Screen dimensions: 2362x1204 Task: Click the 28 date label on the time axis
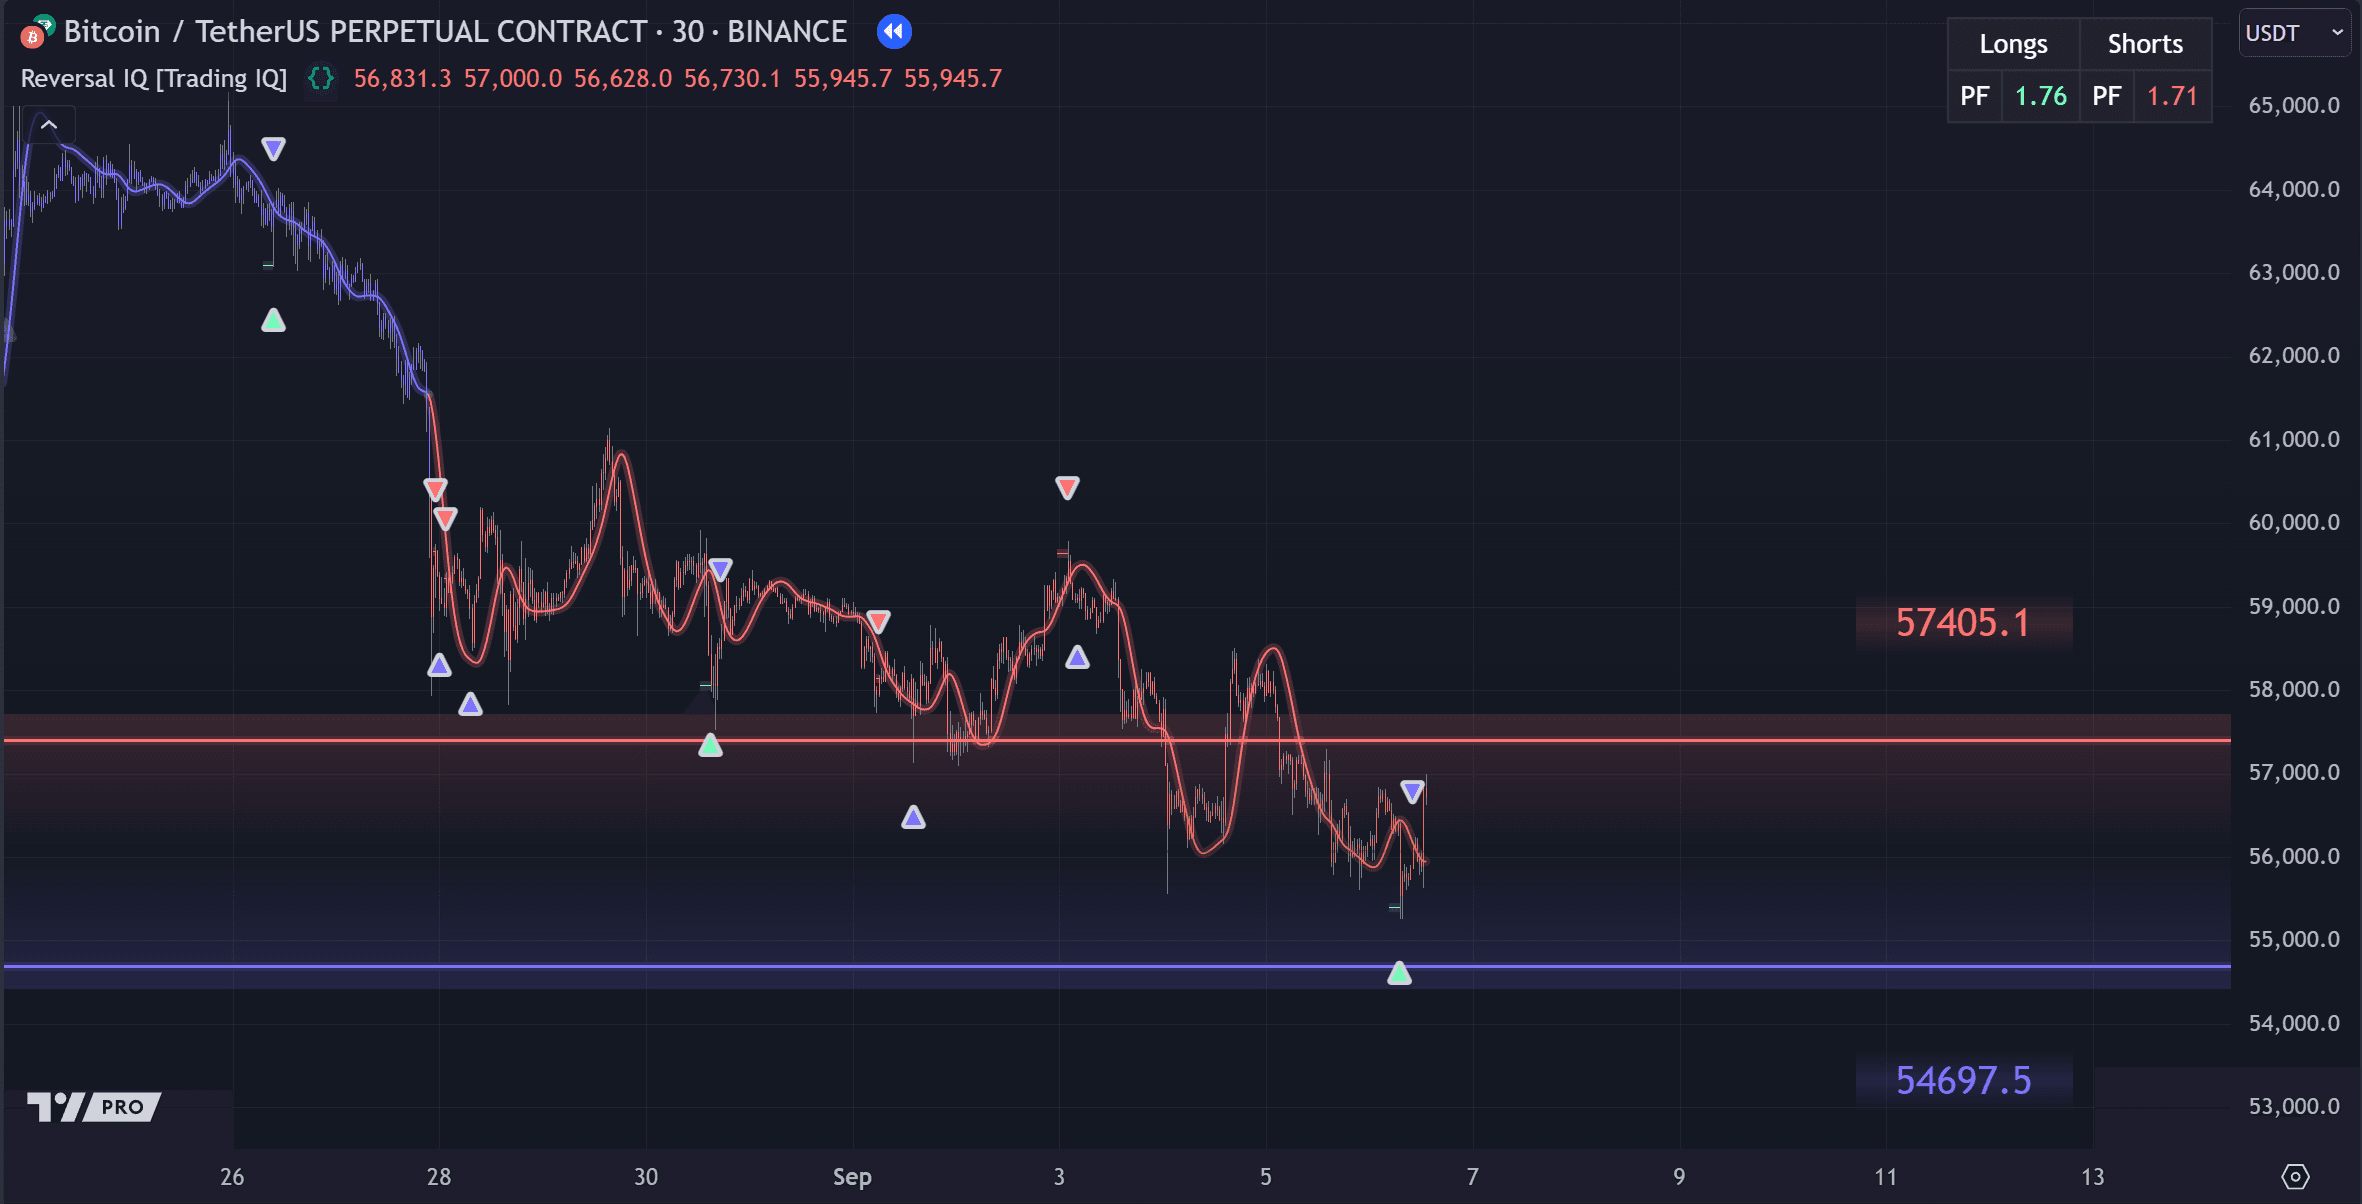[x=439, y=1177]
